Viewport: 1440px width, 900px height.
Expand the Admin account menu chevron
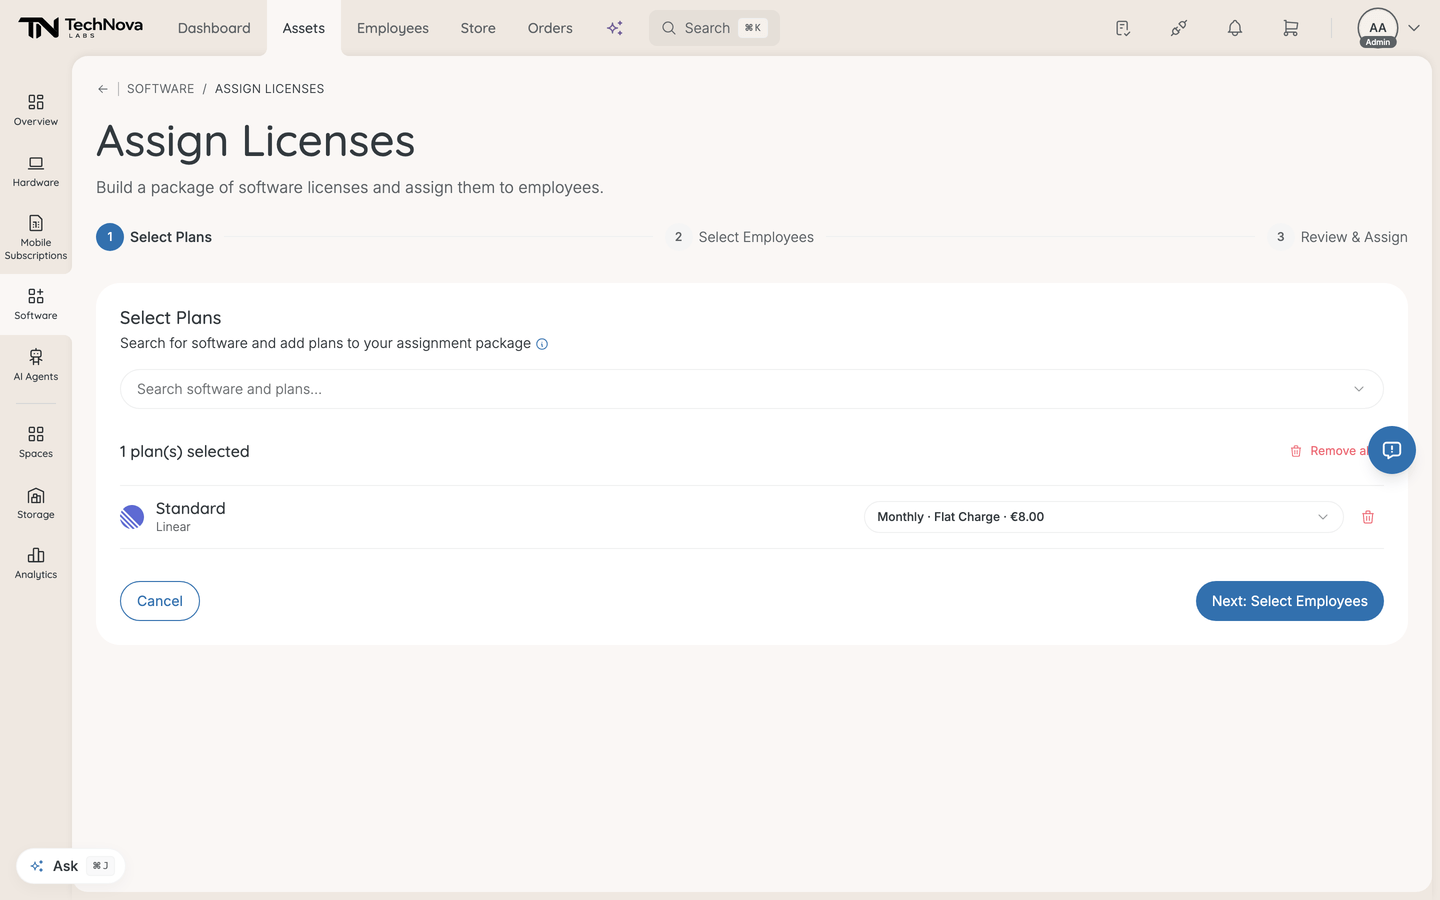(x=1414, y=28)
